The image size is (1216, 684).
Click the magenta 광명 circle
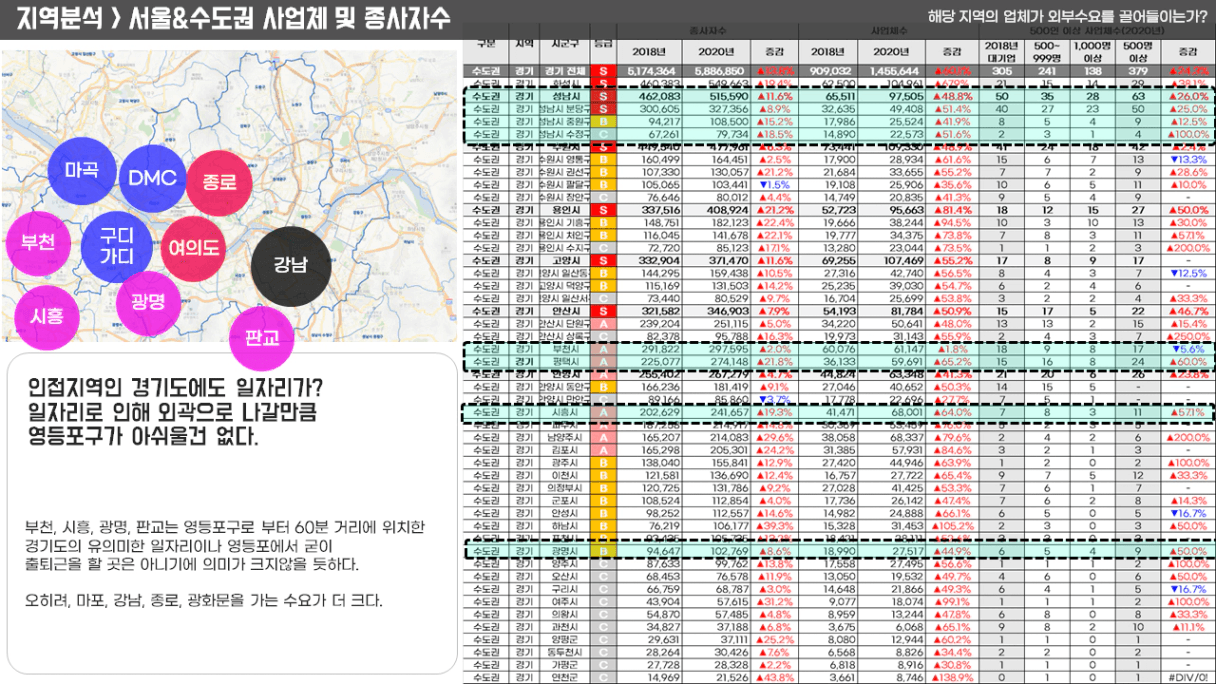(148, 301)
